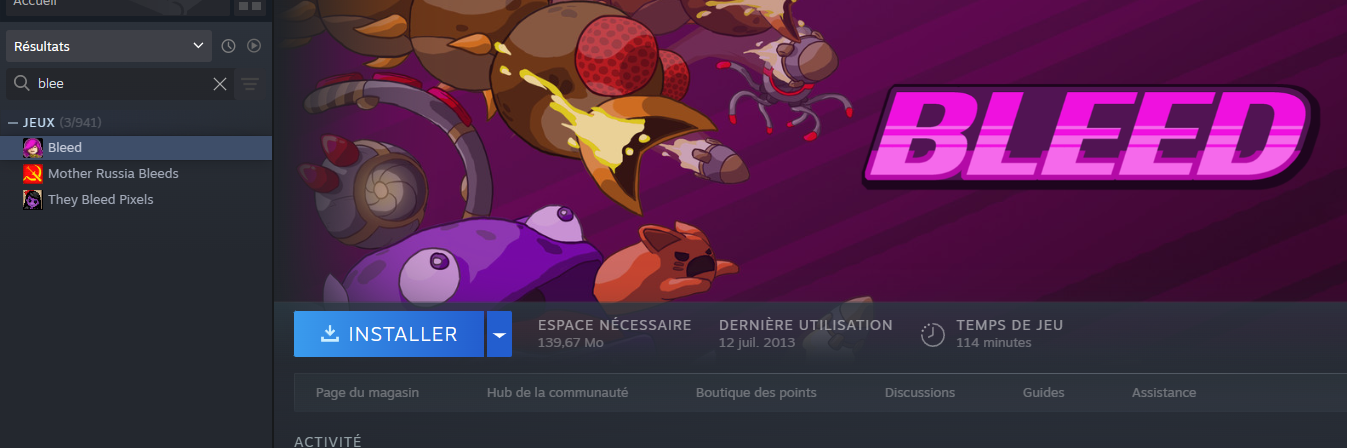
Task: Open the recent activity clock filter
Action: click(x=228, y=46)
